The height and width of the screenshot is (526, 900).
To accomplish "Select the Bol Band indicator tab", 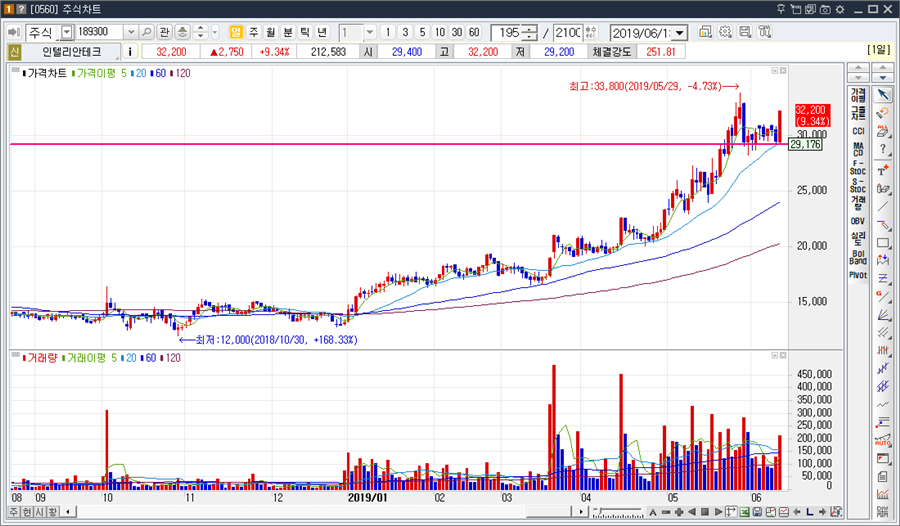I will 859,257.
